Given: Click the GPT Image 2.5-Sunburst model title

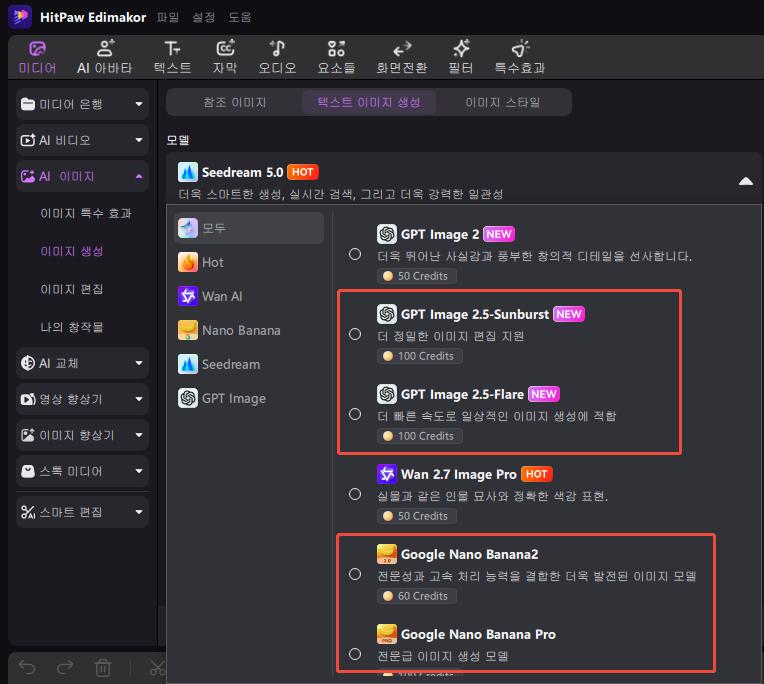Looking at the screenshot, I should point(475,314).
